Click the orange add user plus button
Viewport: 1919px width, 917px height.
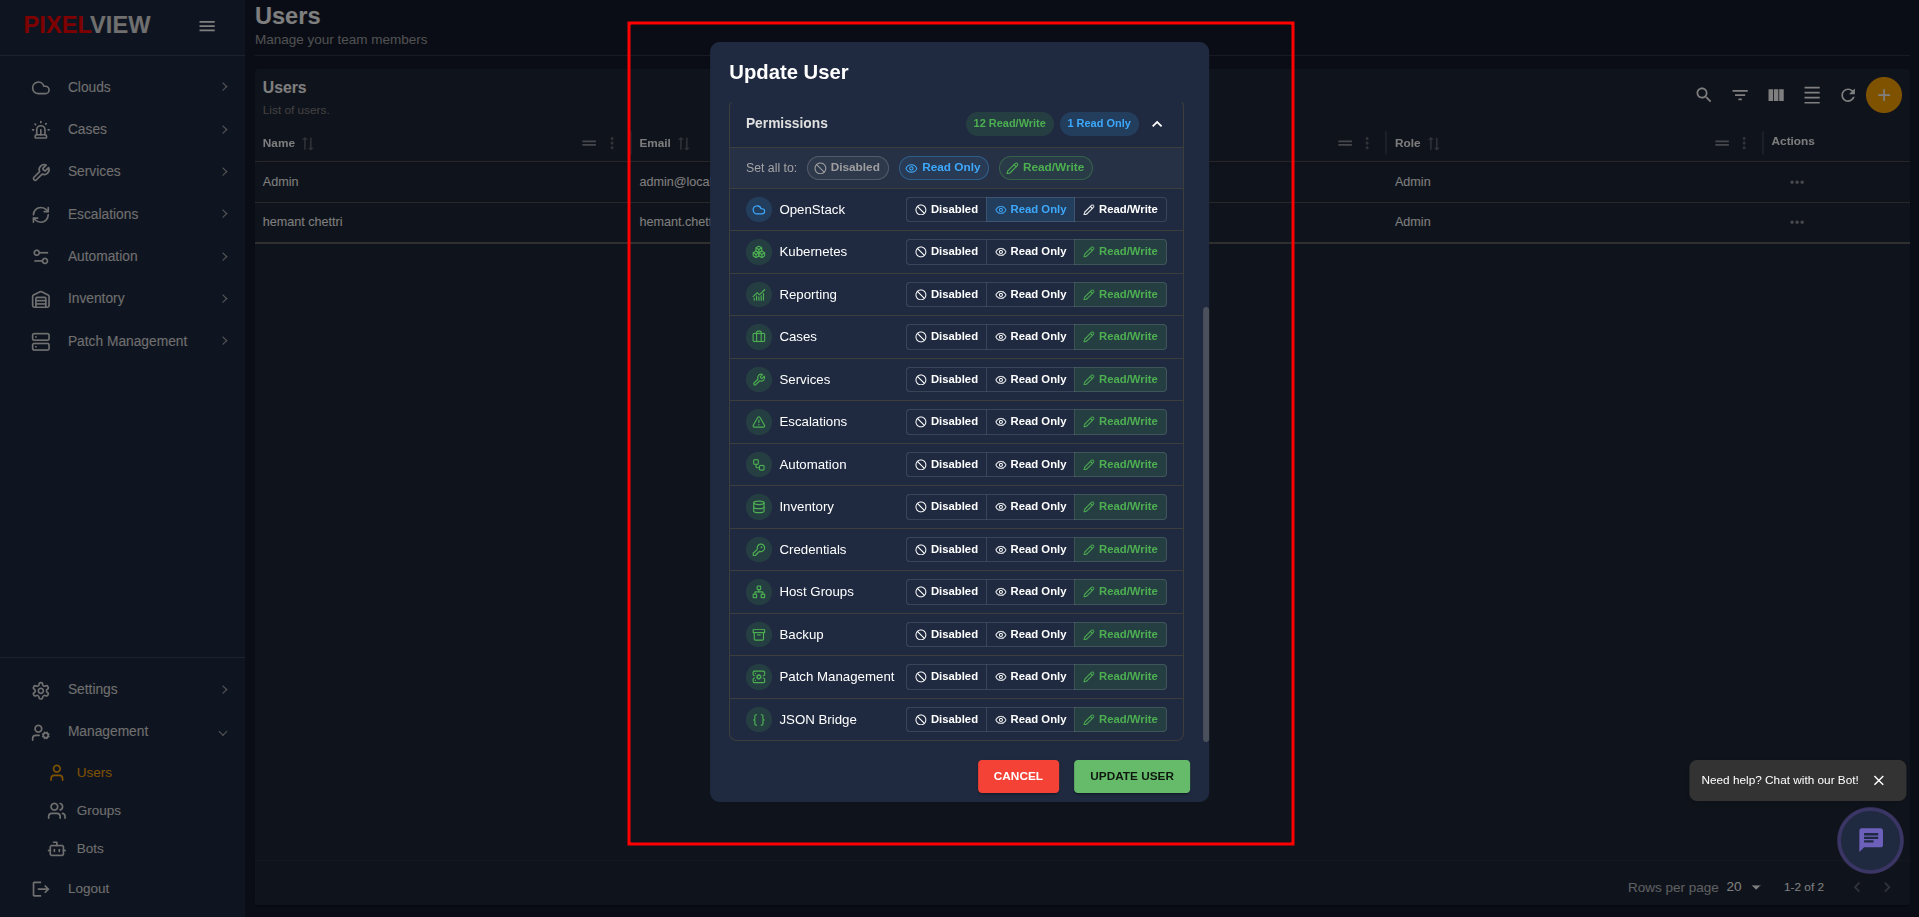coord(1884,95)
